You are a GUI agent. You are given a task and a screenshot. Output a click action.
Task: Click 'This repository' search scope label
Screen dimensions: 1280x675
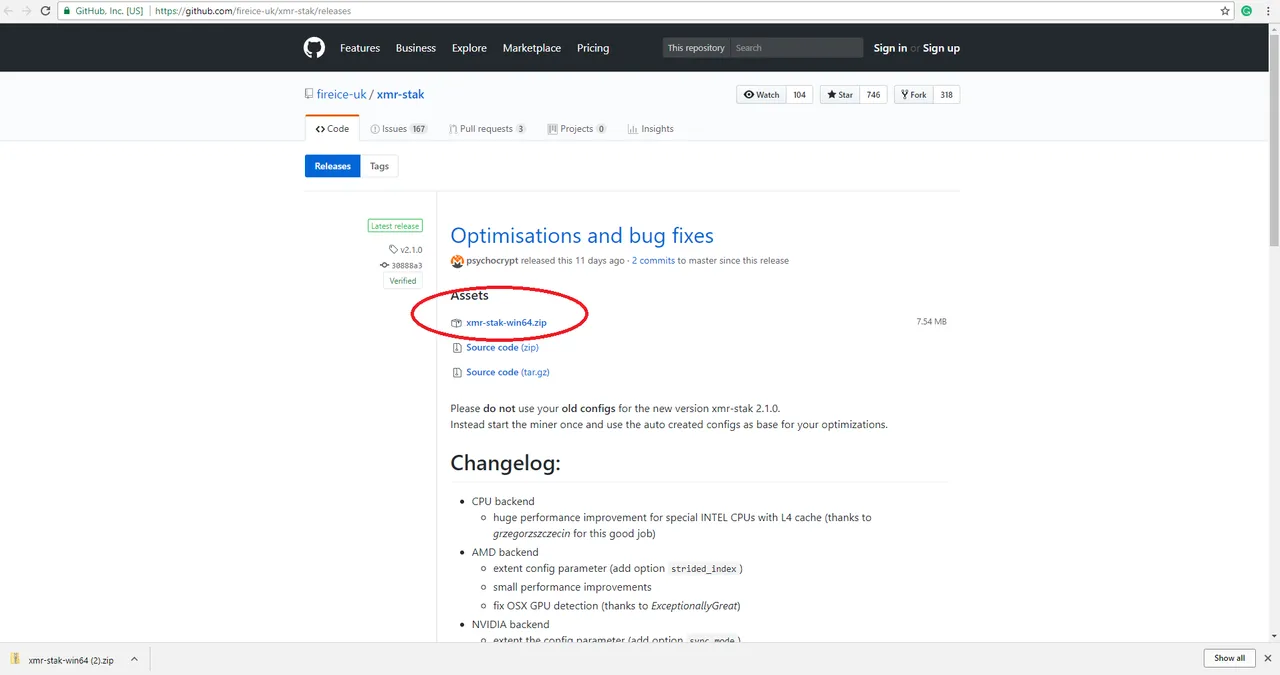tap(696, 48)
